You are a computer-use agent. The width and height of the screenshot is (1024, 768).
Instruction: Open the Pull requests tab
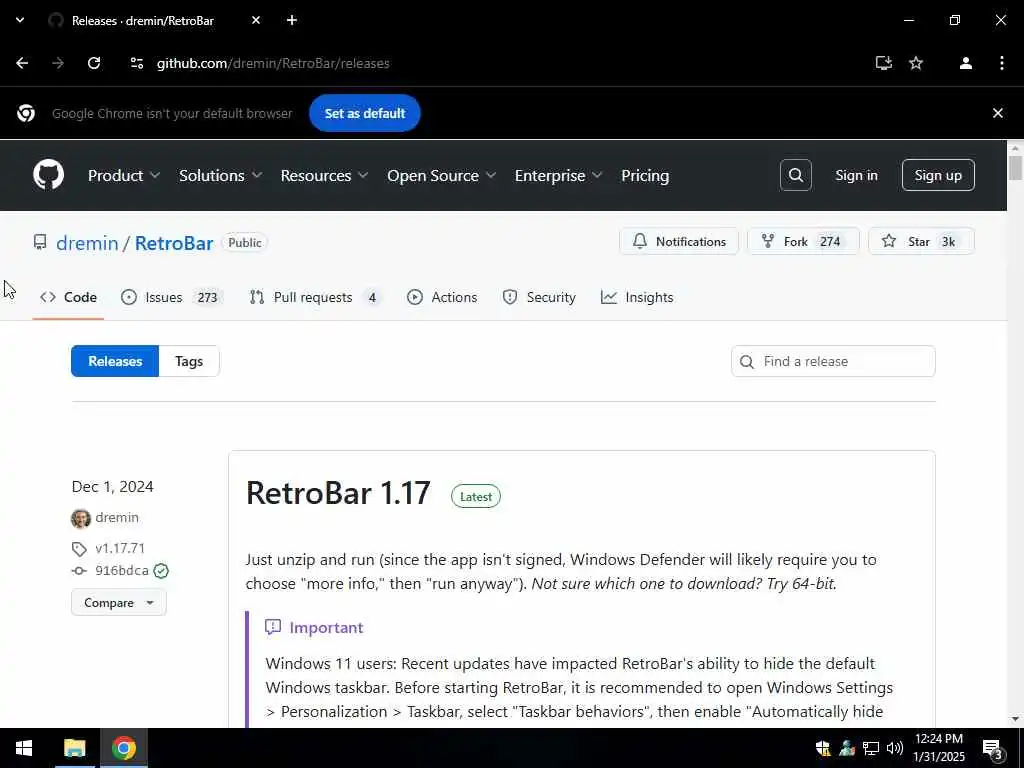coord(315,297)
